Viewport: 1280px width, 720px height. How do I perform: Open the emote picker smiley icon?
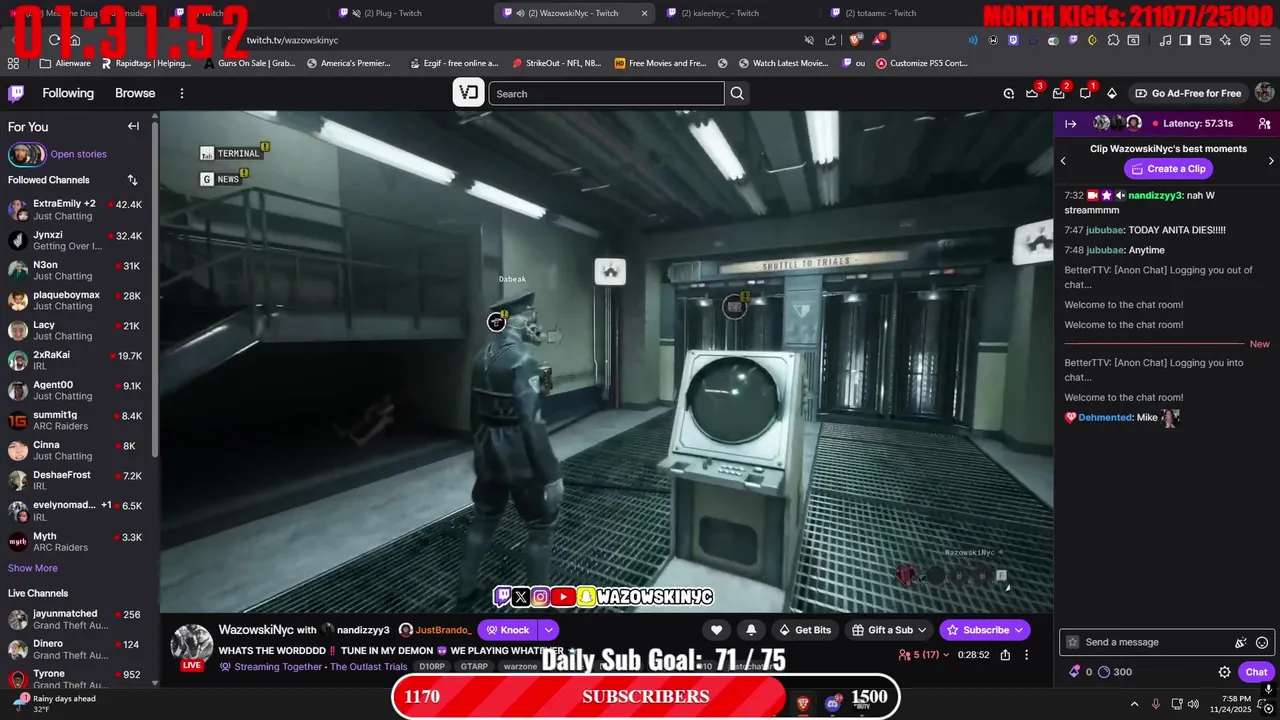point(1262,642)
